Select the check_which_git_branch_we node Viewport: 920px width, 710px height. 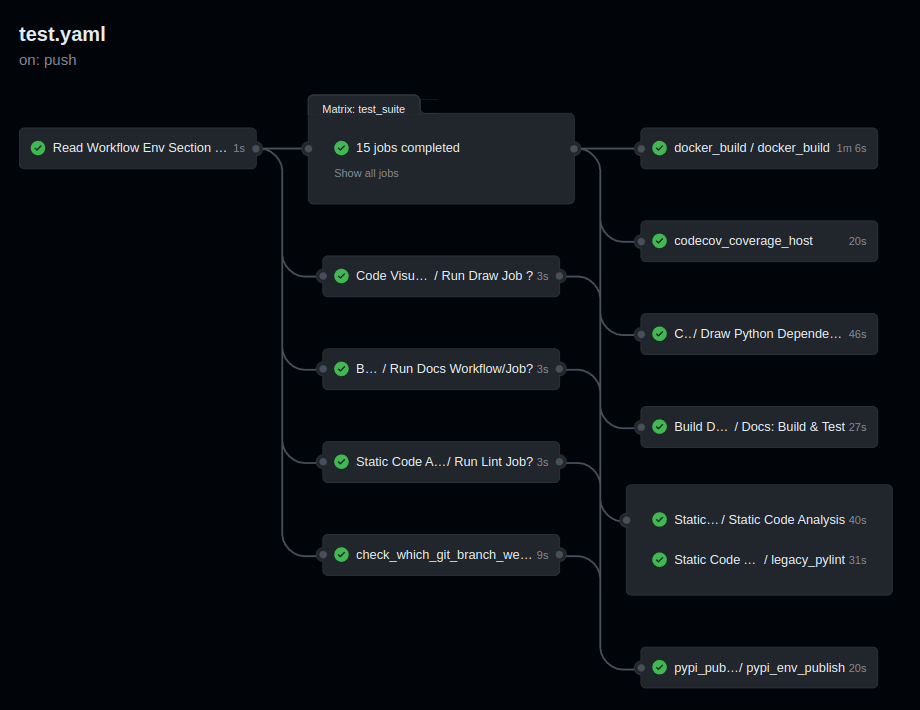(x=441, y=554)
